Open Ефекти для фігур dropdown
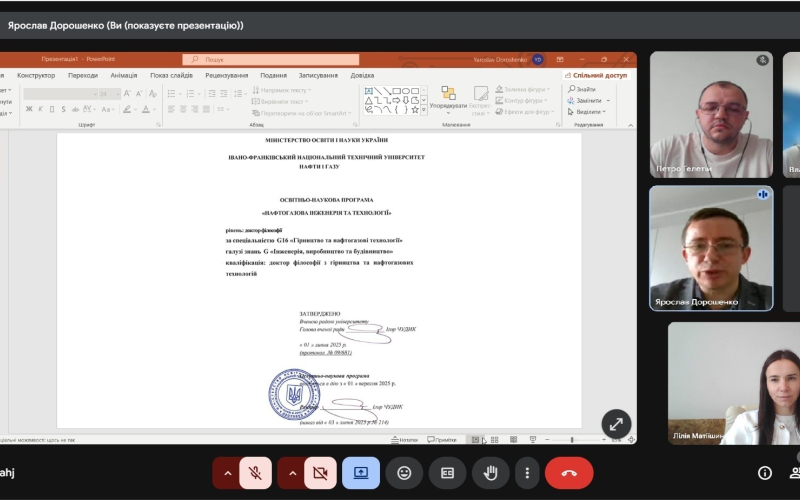The image size is (800, 500). [x=524, y=112]
